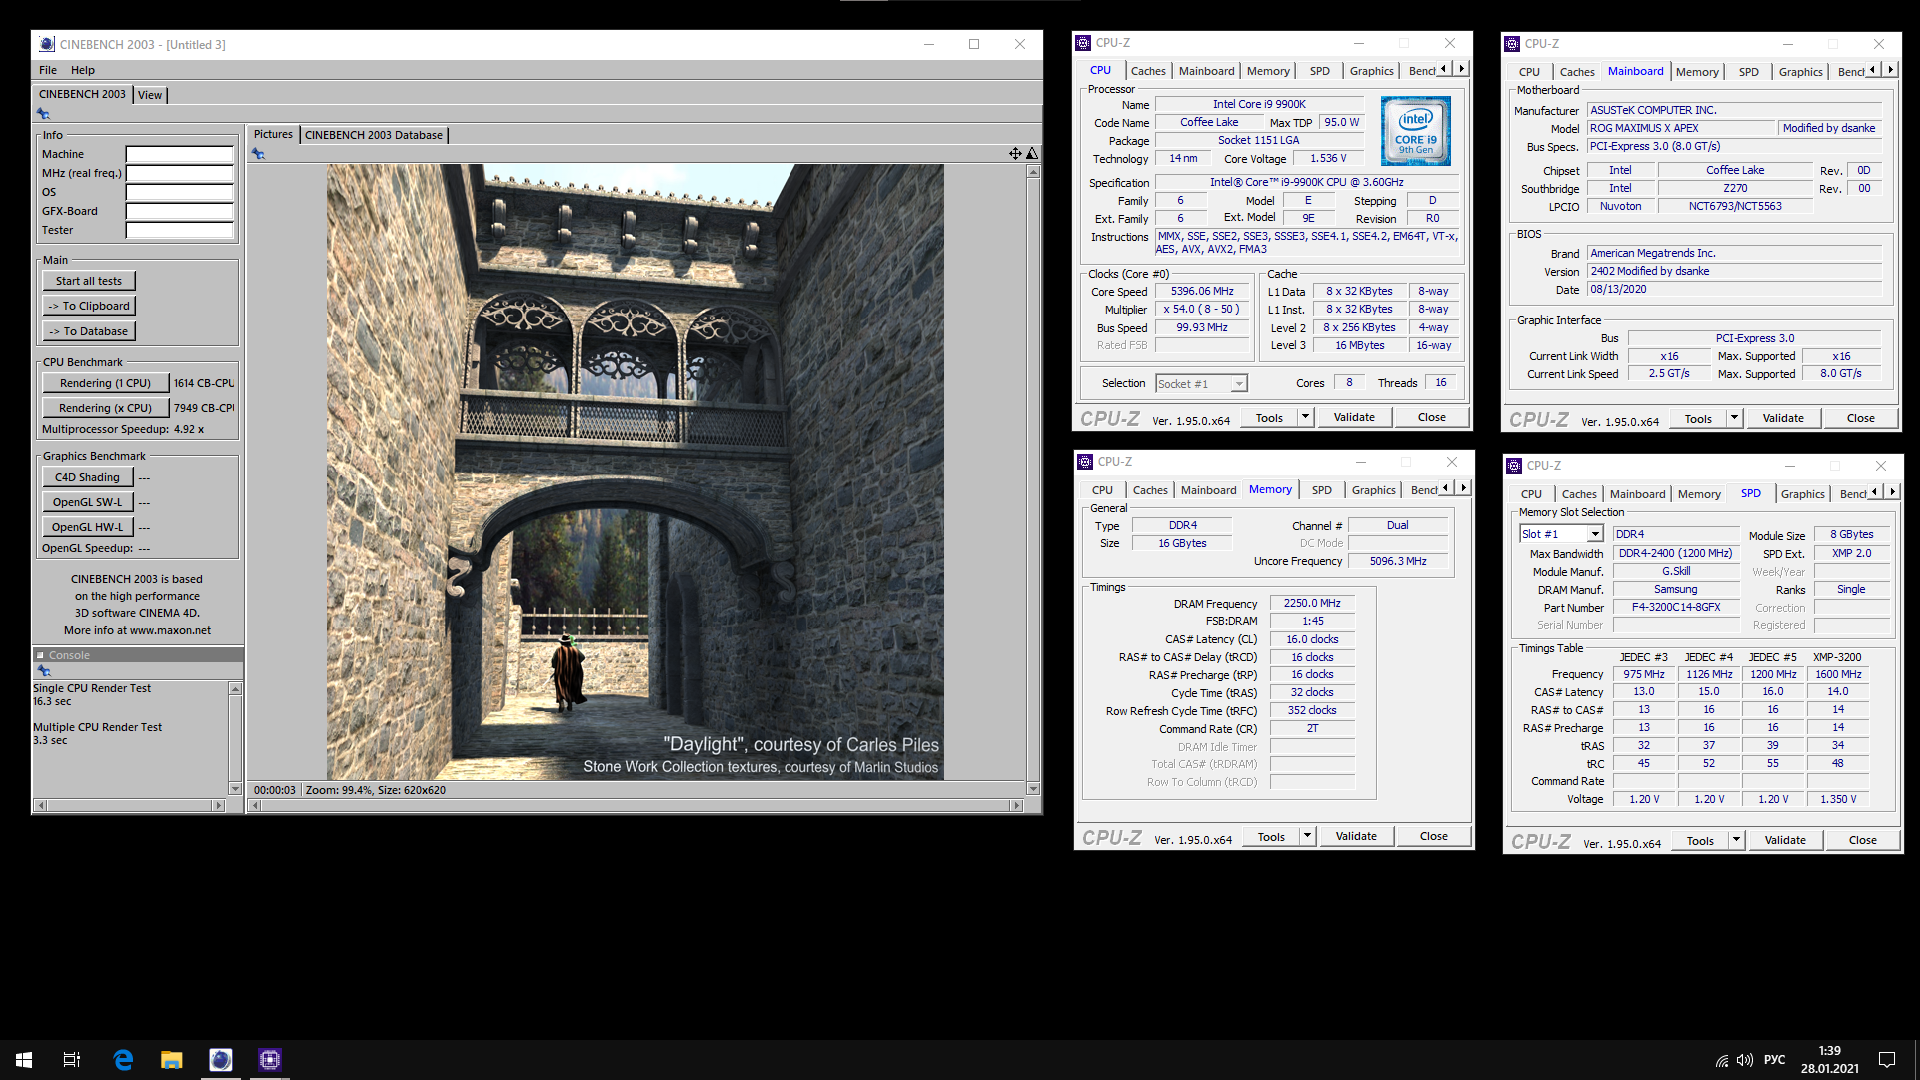Click into the MHz (real freq.) field
The image size is (1920, 1080).
[x=180, y=173]
